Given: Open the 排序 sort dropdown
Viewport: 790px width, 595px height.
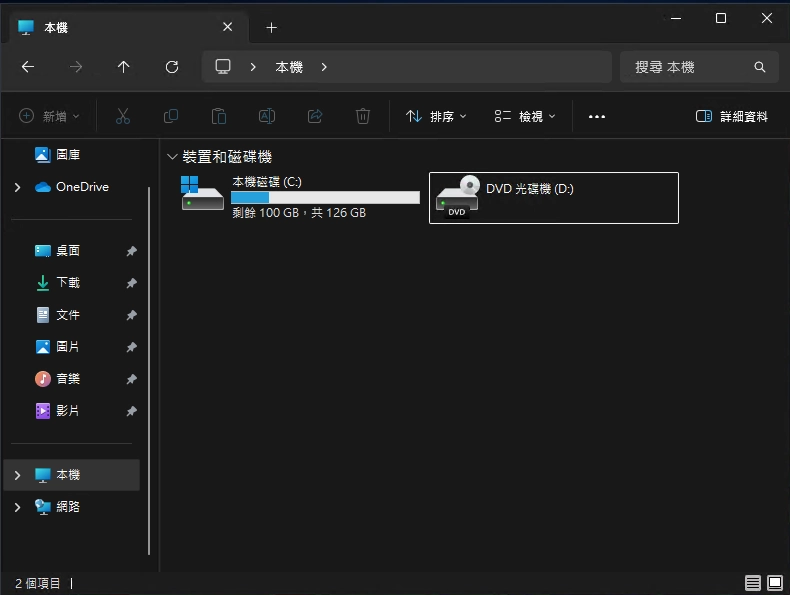Looking at the screenshot, I should click(x=436, y=116).
